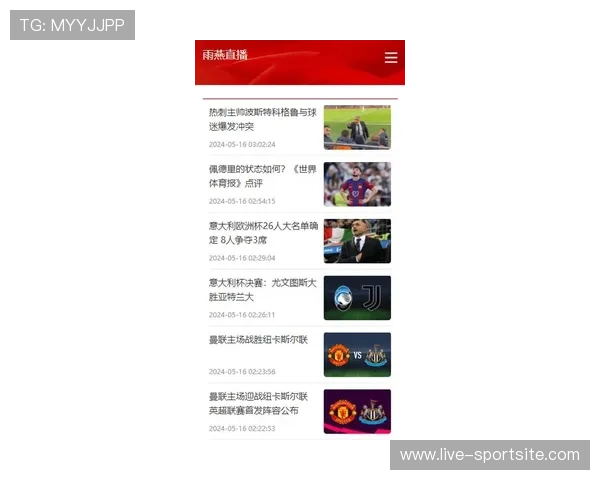
Task: Click timestamp 2024-05-16 03:02:24
Action: (242, 144)
